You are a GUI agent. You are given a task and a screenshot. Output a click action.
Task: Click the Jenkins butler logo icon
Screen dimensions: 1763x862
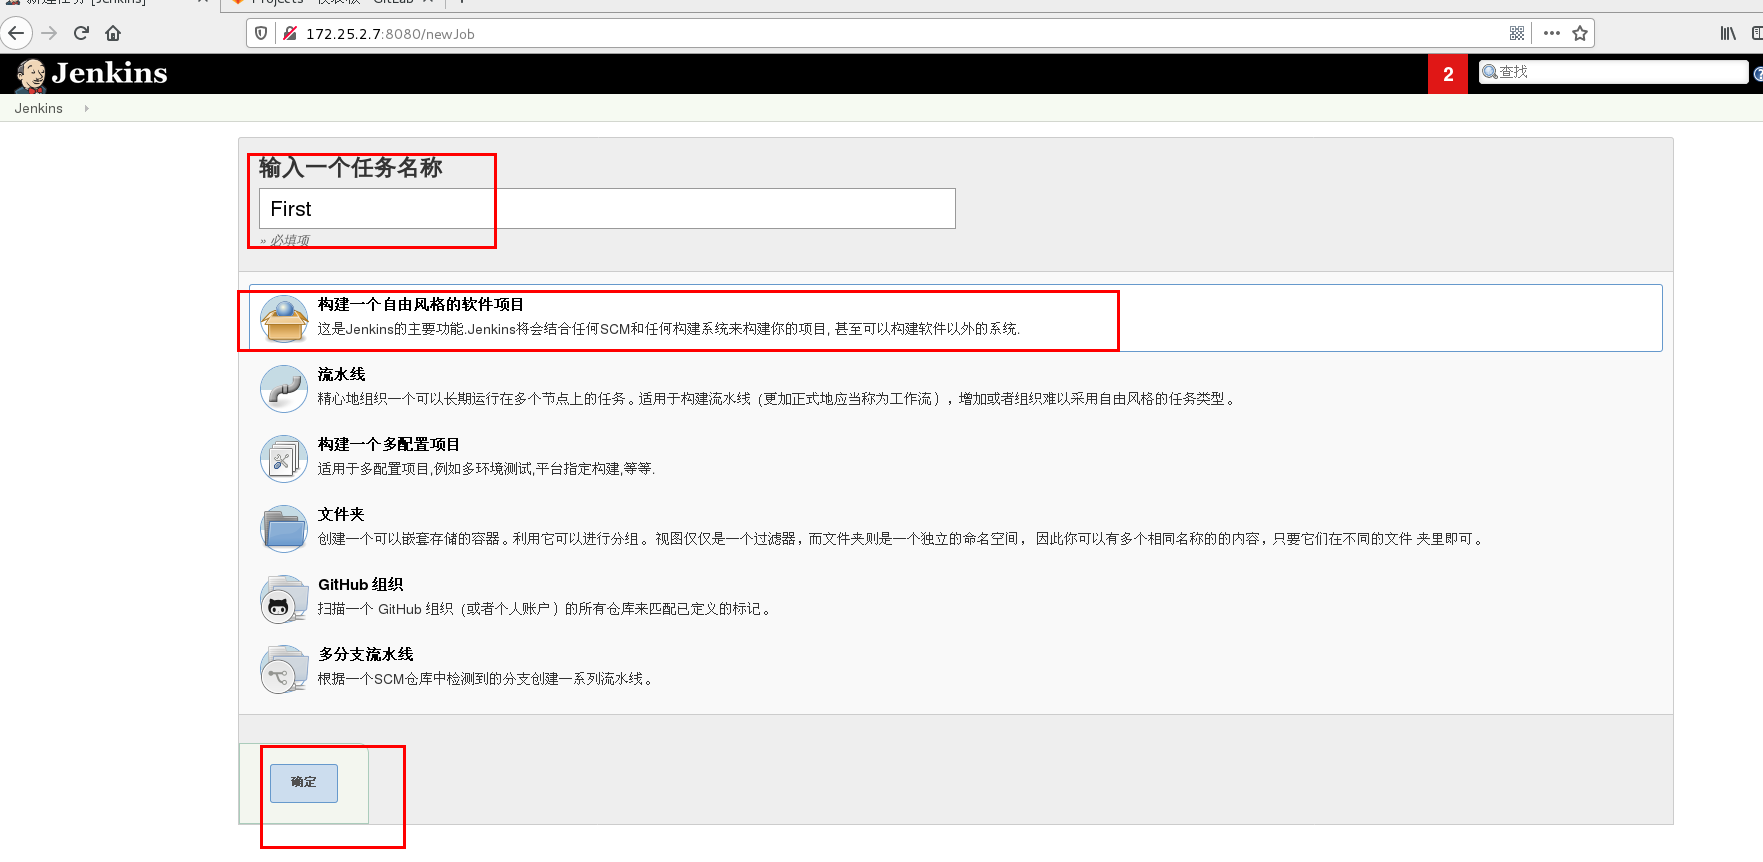coord(31,75)
